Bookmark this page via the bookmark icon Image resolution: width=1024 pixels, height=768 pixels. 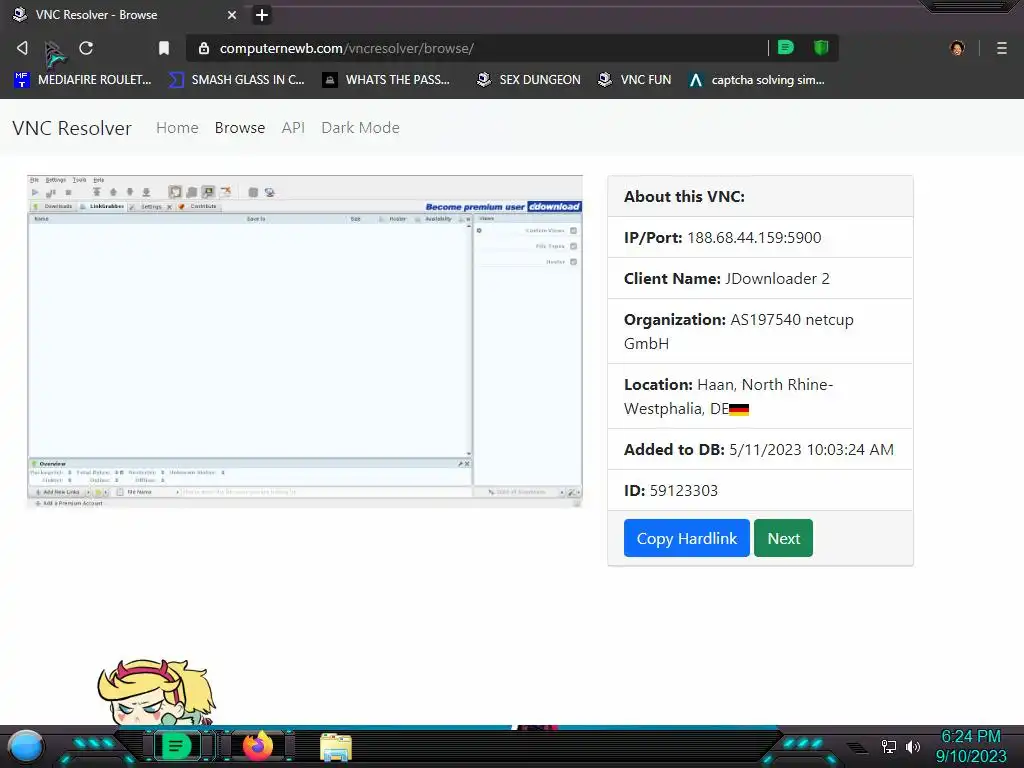[x=164, y=48]
